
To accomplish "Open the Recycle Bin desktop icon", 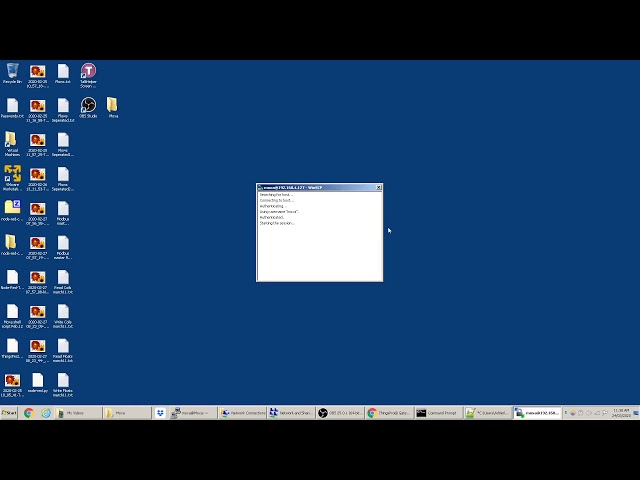I will click(12, 73).
